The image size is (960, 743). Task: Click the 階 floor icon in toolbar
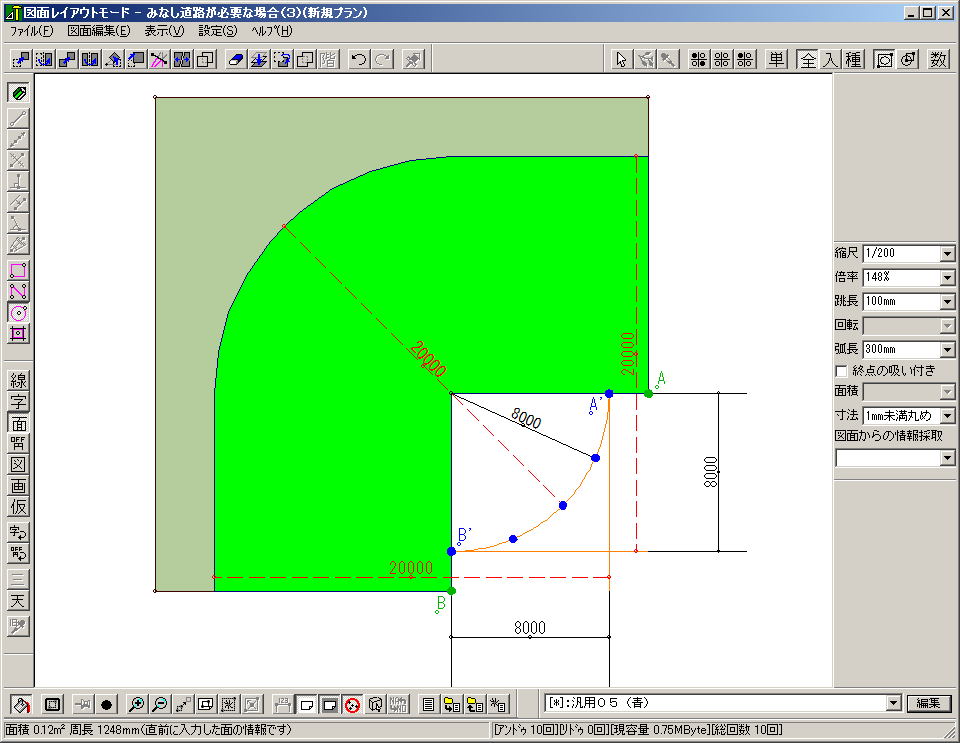tap(328, 59)
